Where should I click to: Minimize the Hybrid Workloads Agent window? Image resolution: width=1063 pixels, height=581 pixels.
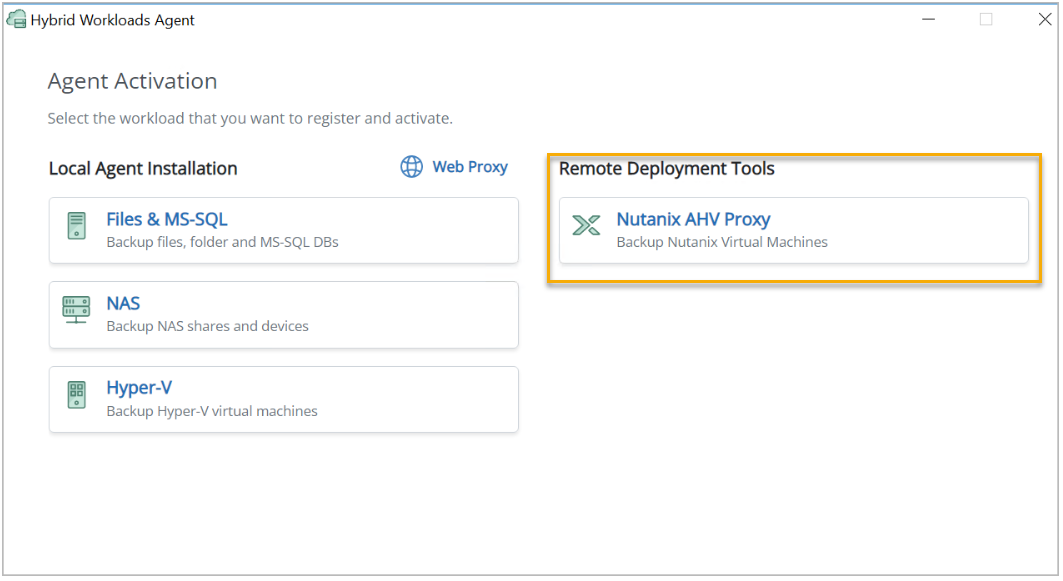tap(928, 19)
